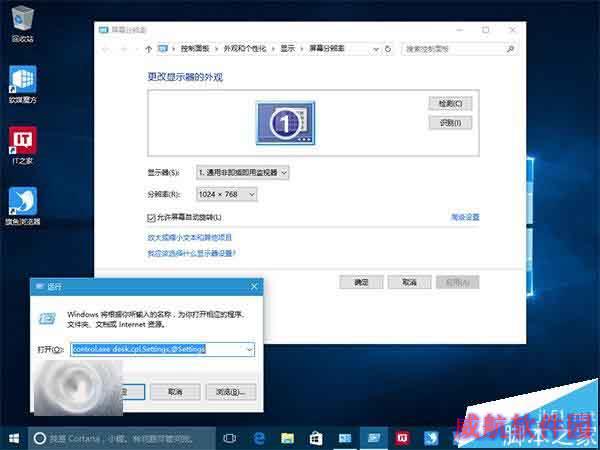Click the 外观和个性化 breadcrumb
The width and height of the screenshot is (600, 450).
pos(245,49)
